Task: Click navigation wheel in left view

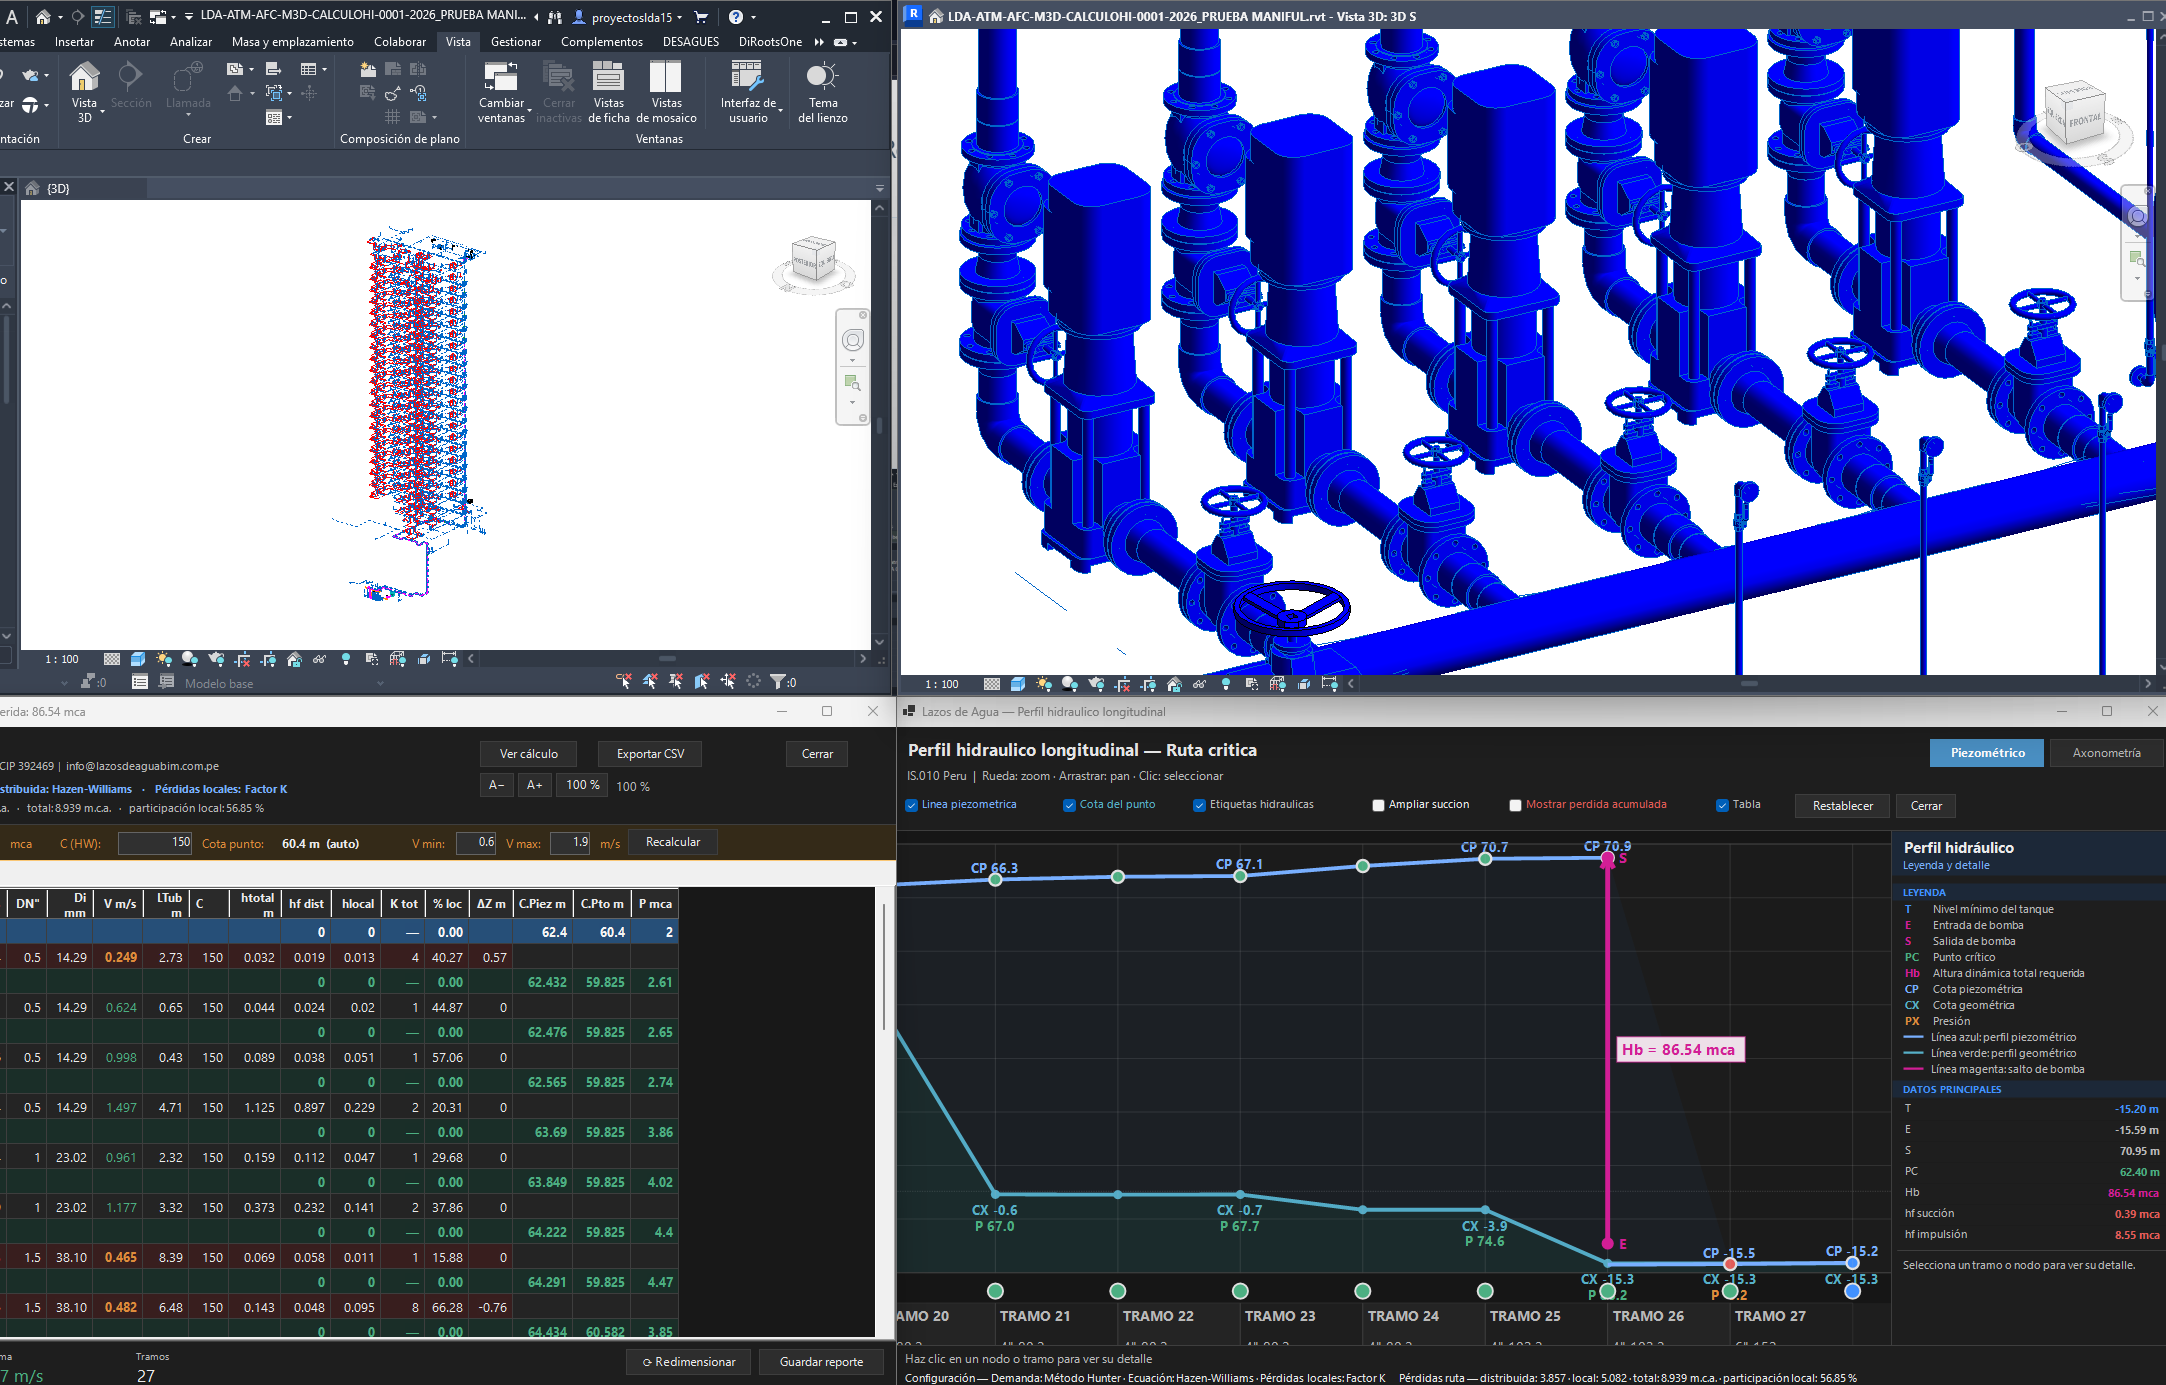Action: 853,341
